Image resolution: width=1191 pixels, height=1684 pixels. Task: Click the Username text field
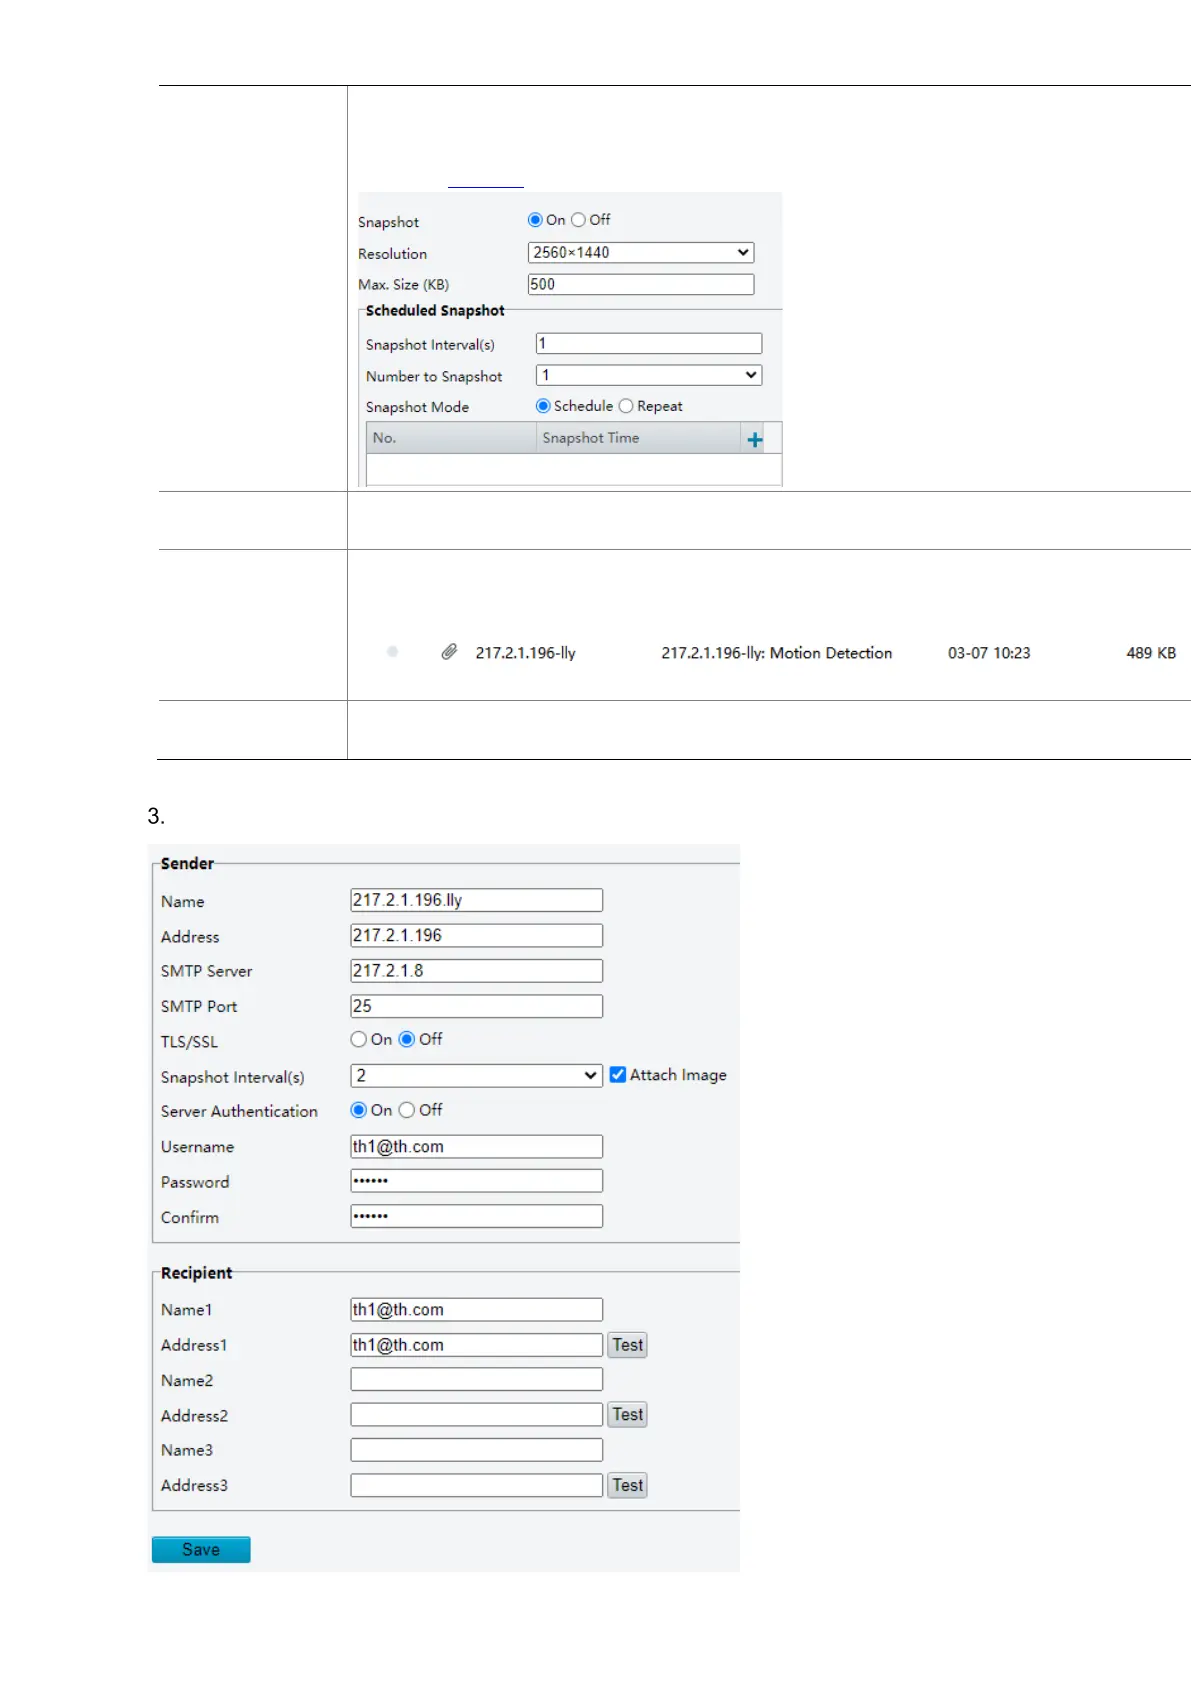click(x=476, y=1147)
